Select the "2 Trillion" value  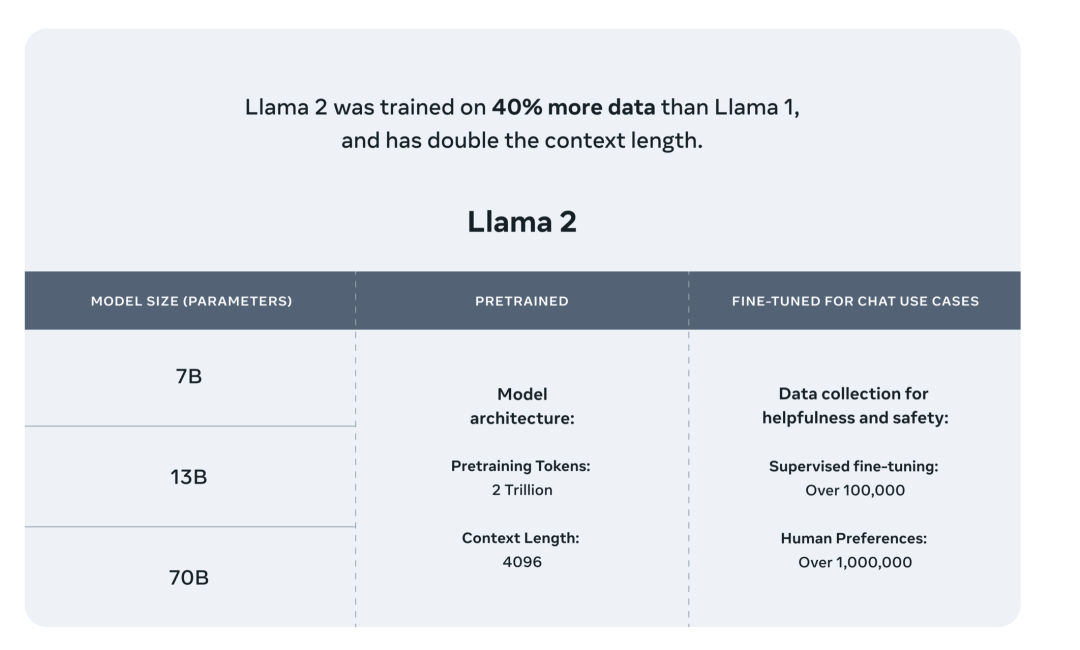521,490
